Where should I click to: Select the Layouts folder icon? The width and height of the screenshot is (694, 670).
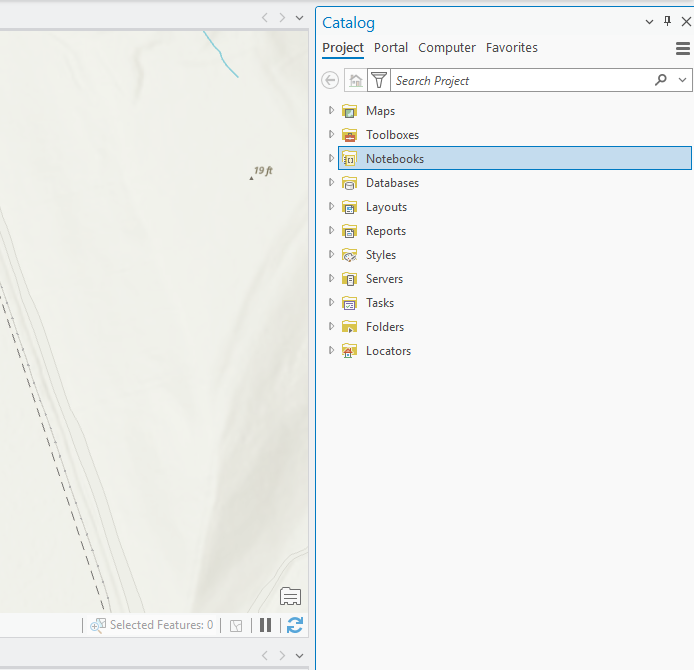(350, 207)
